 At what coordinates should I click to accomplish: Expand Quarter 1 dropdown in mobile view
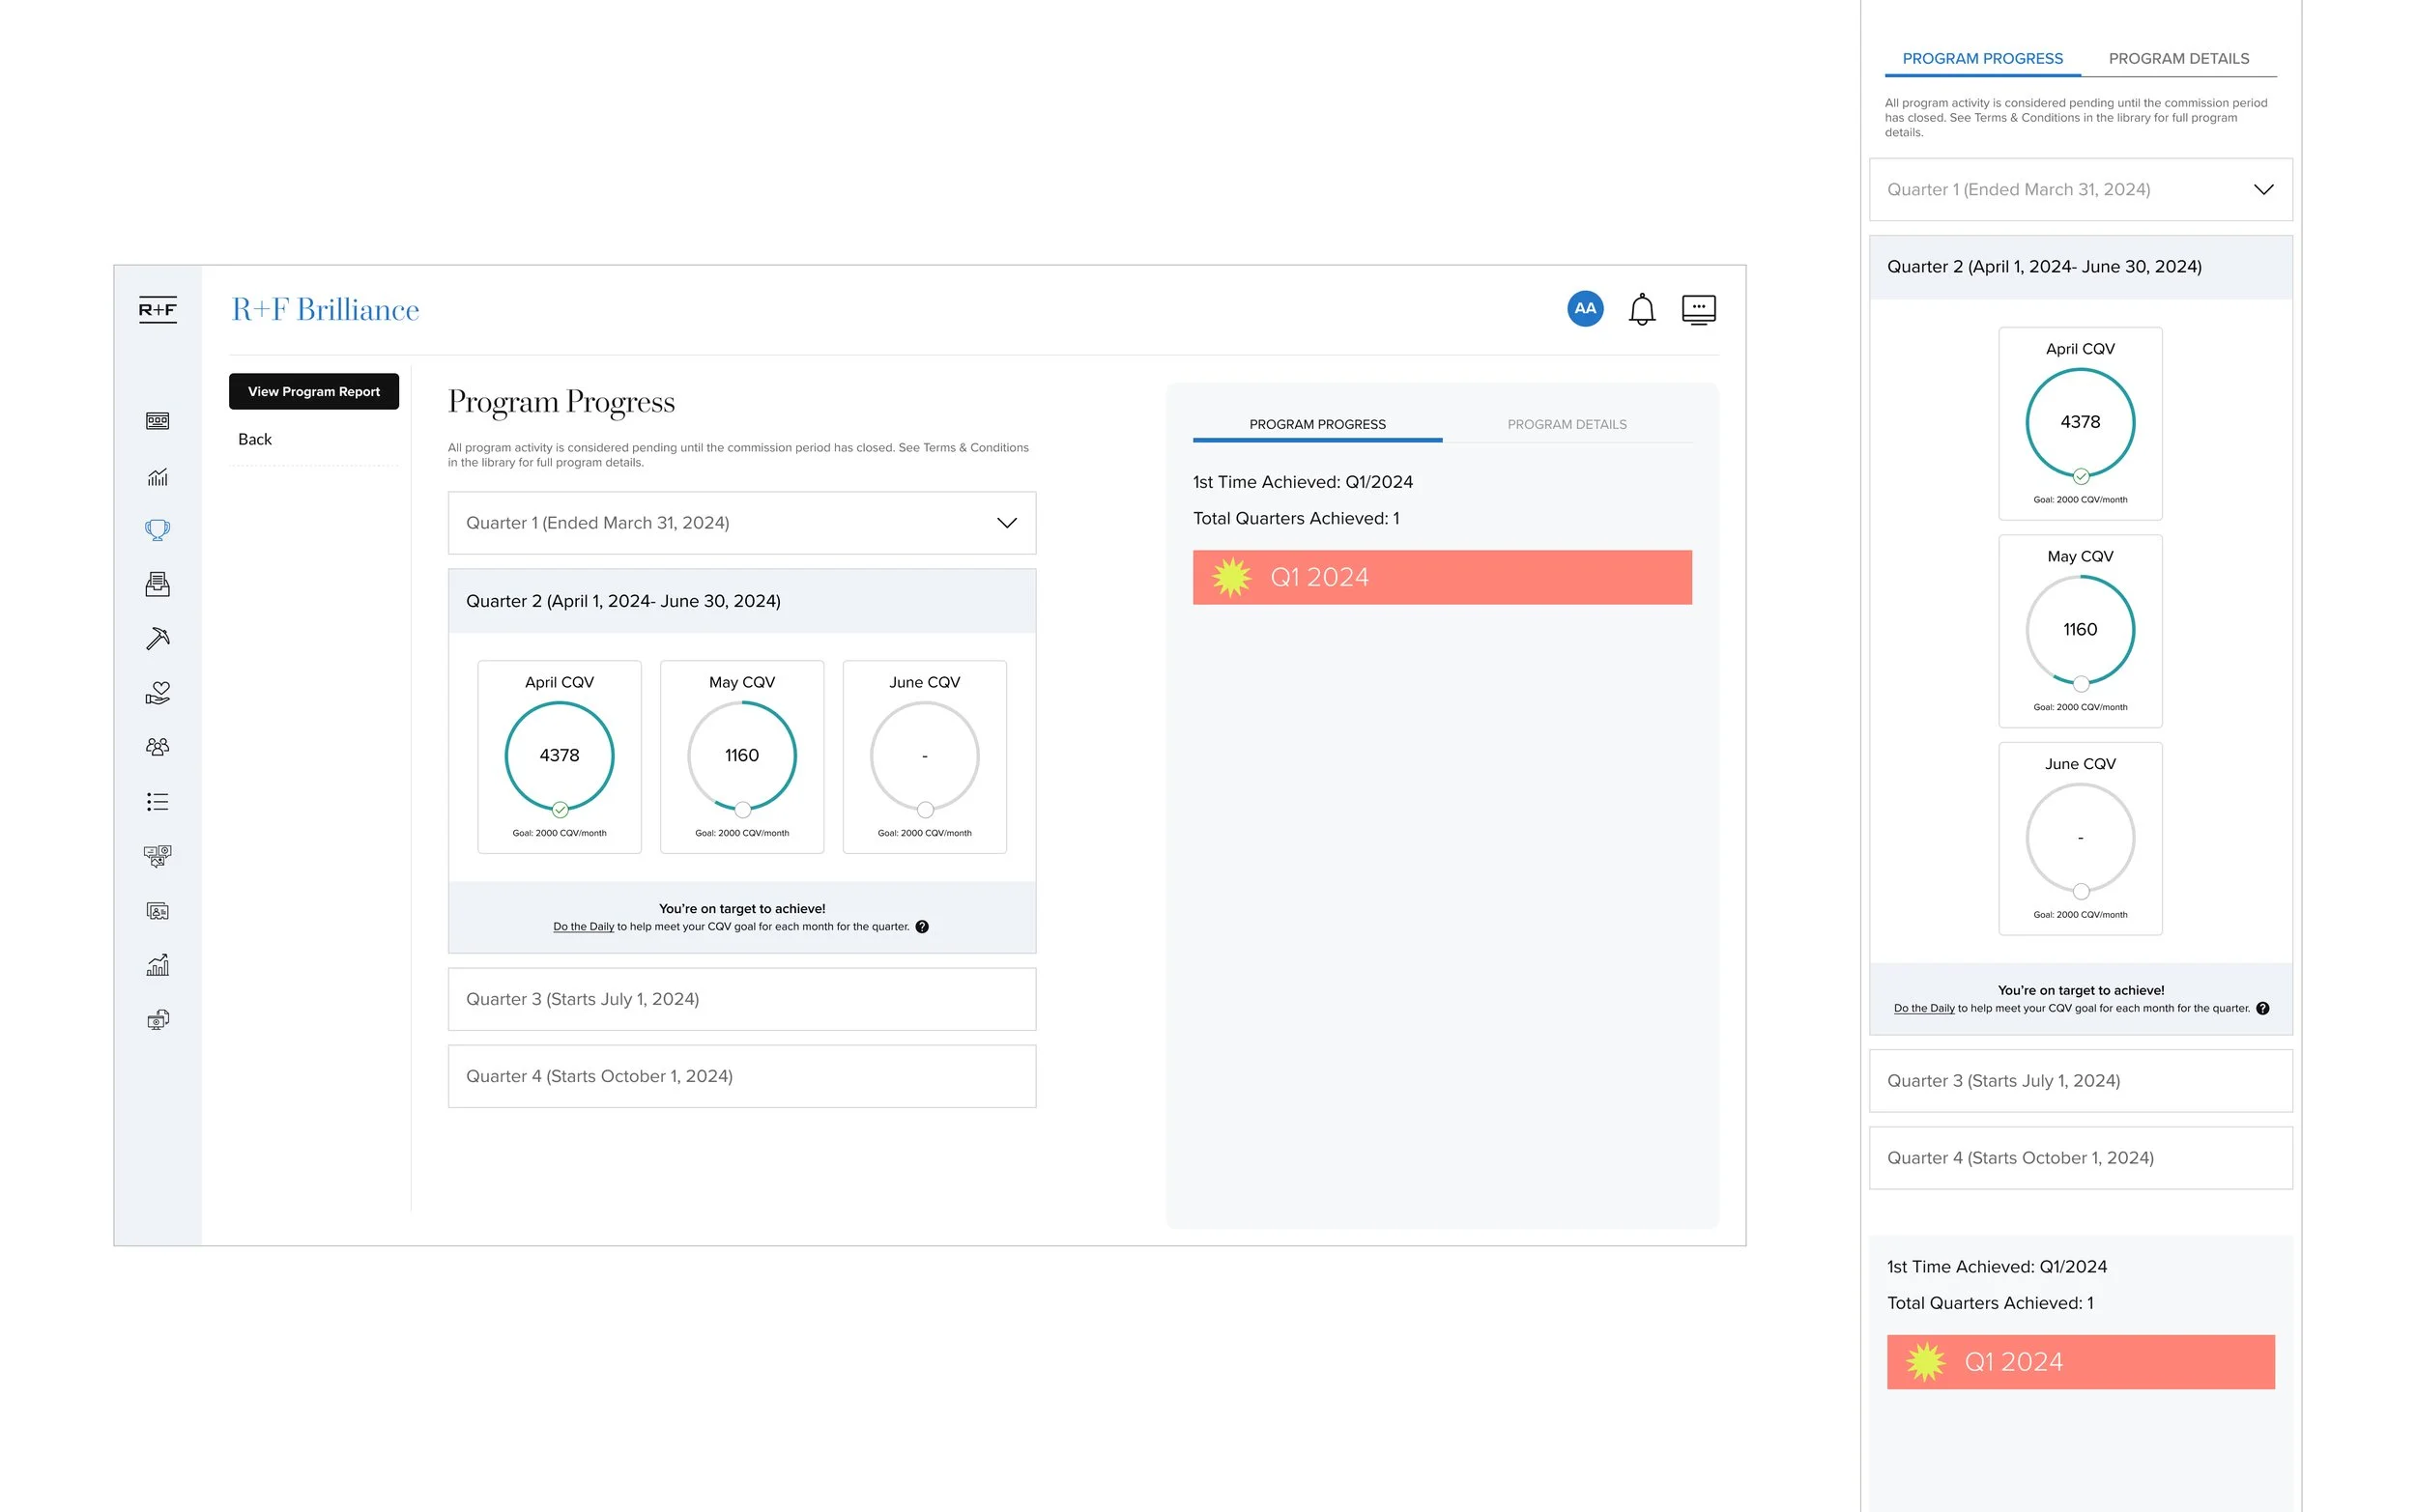(2079, 190)
